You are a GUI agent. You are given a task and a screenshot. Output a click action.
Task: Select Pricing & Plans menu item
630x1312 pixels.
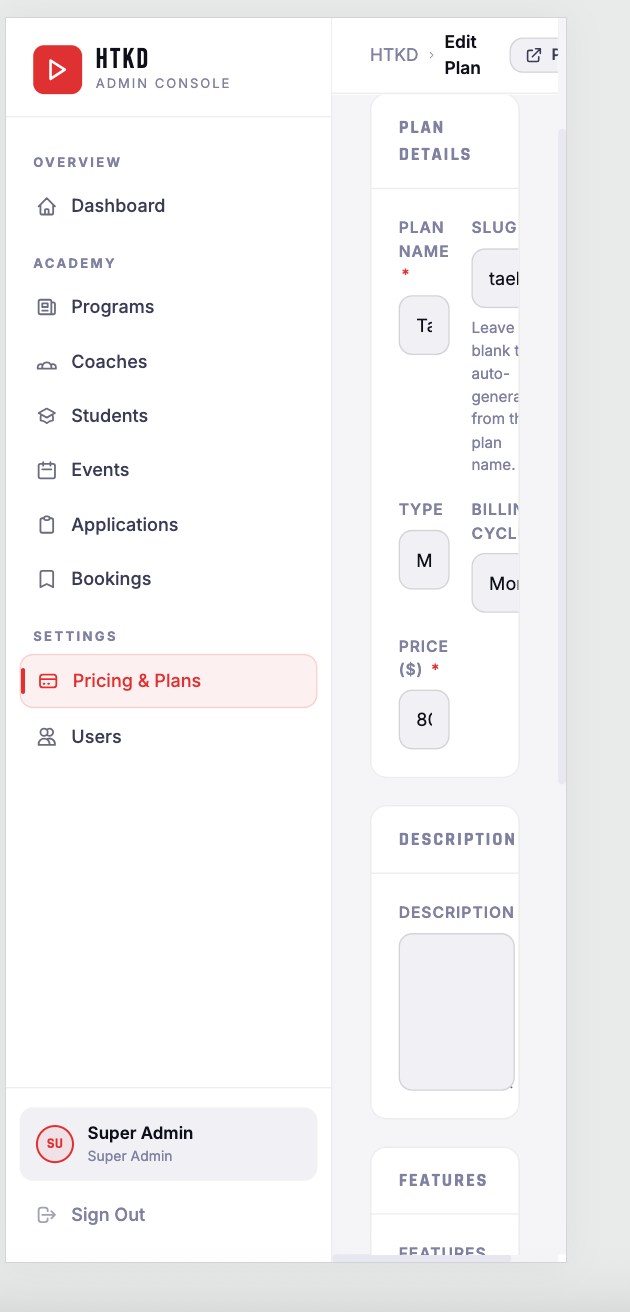(x=168, y=681)
